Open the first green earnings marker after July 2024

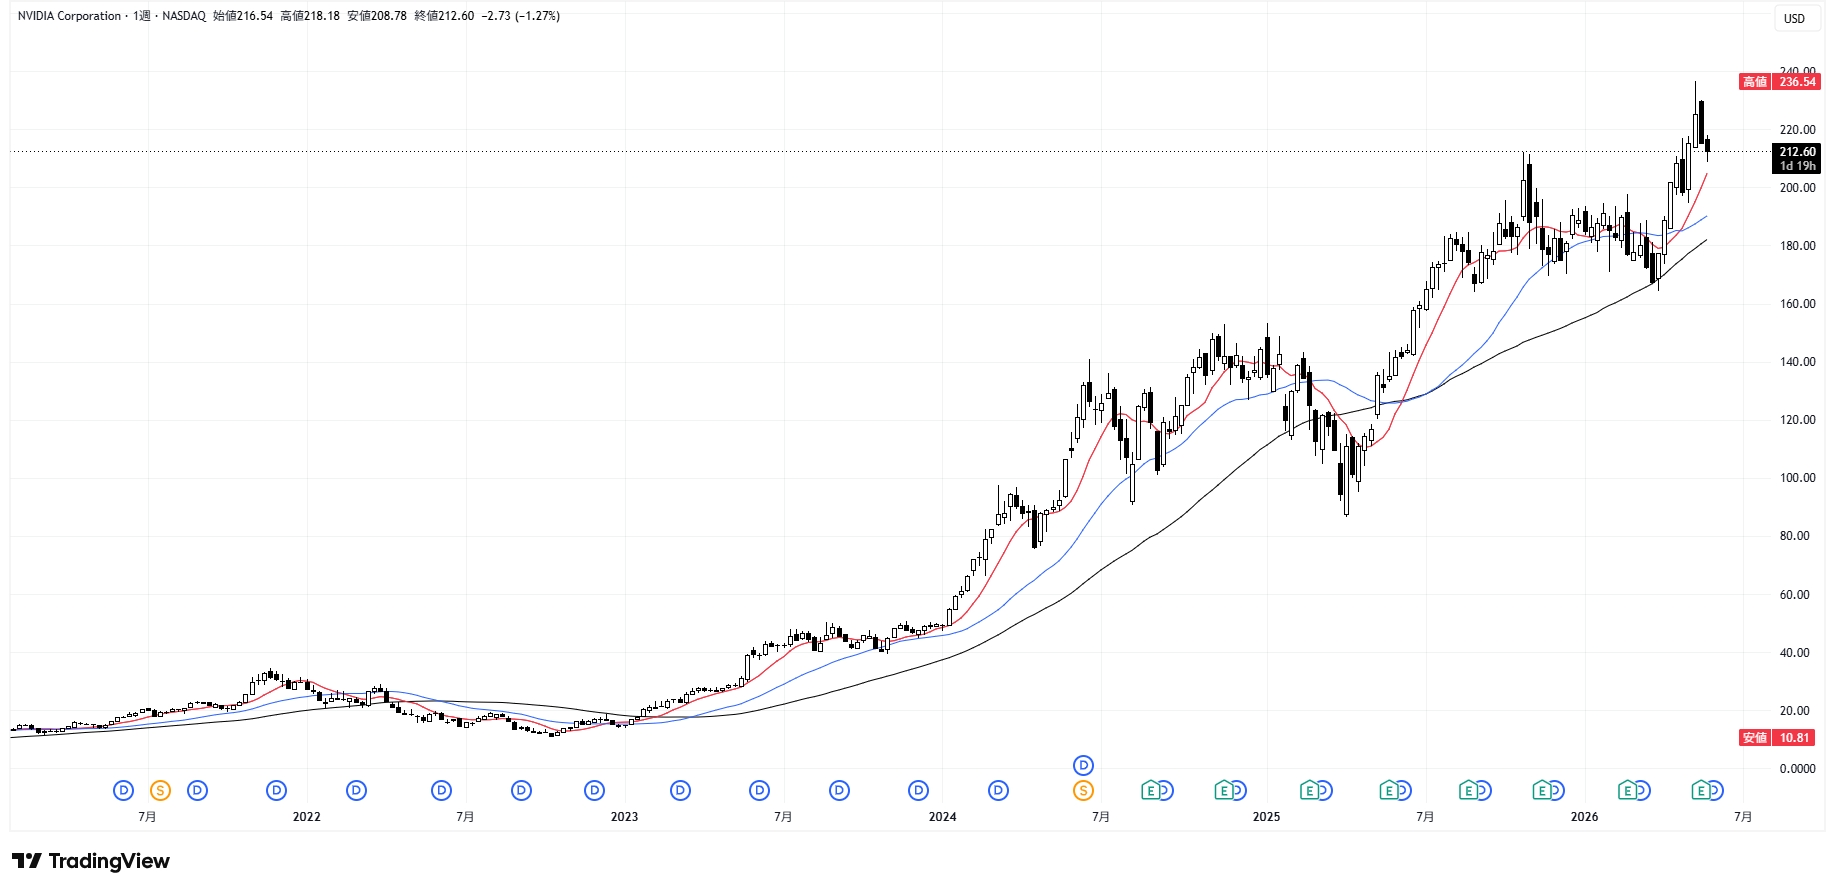coord(1151,791)
